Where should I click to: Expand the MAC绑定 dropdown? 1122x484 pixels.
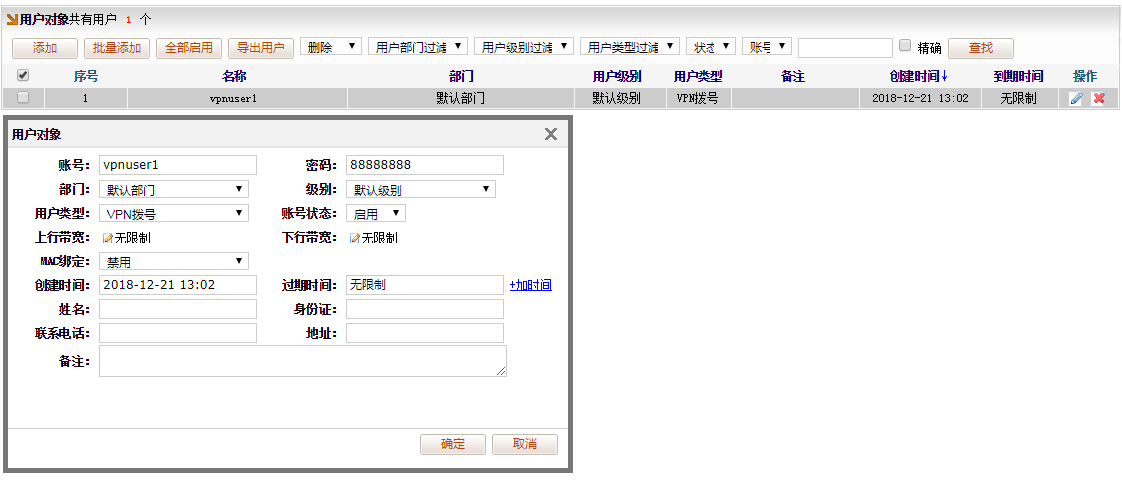pos(173,261)
